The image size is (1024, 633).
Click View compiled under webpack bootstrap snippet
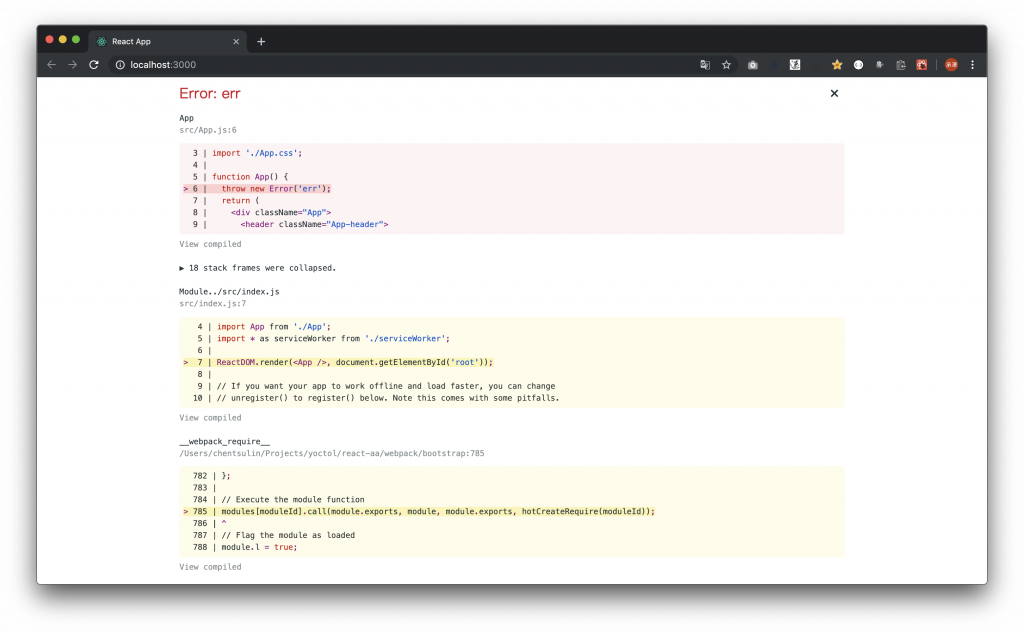pos(210,567)
